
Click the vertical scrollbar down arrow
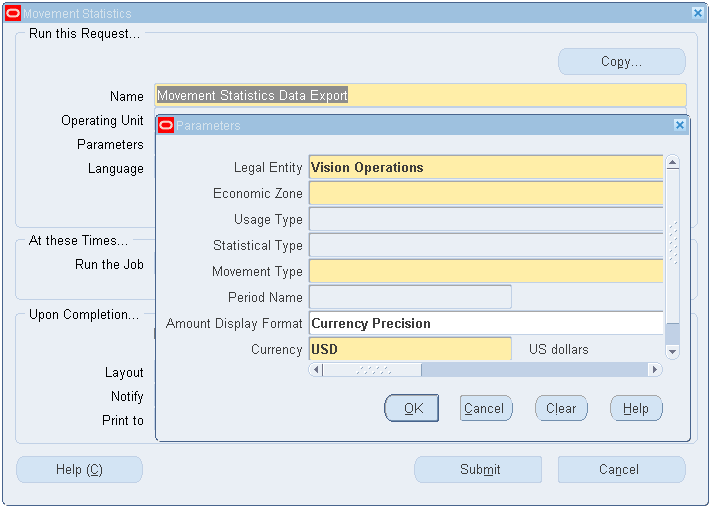[x=672, y=352]
